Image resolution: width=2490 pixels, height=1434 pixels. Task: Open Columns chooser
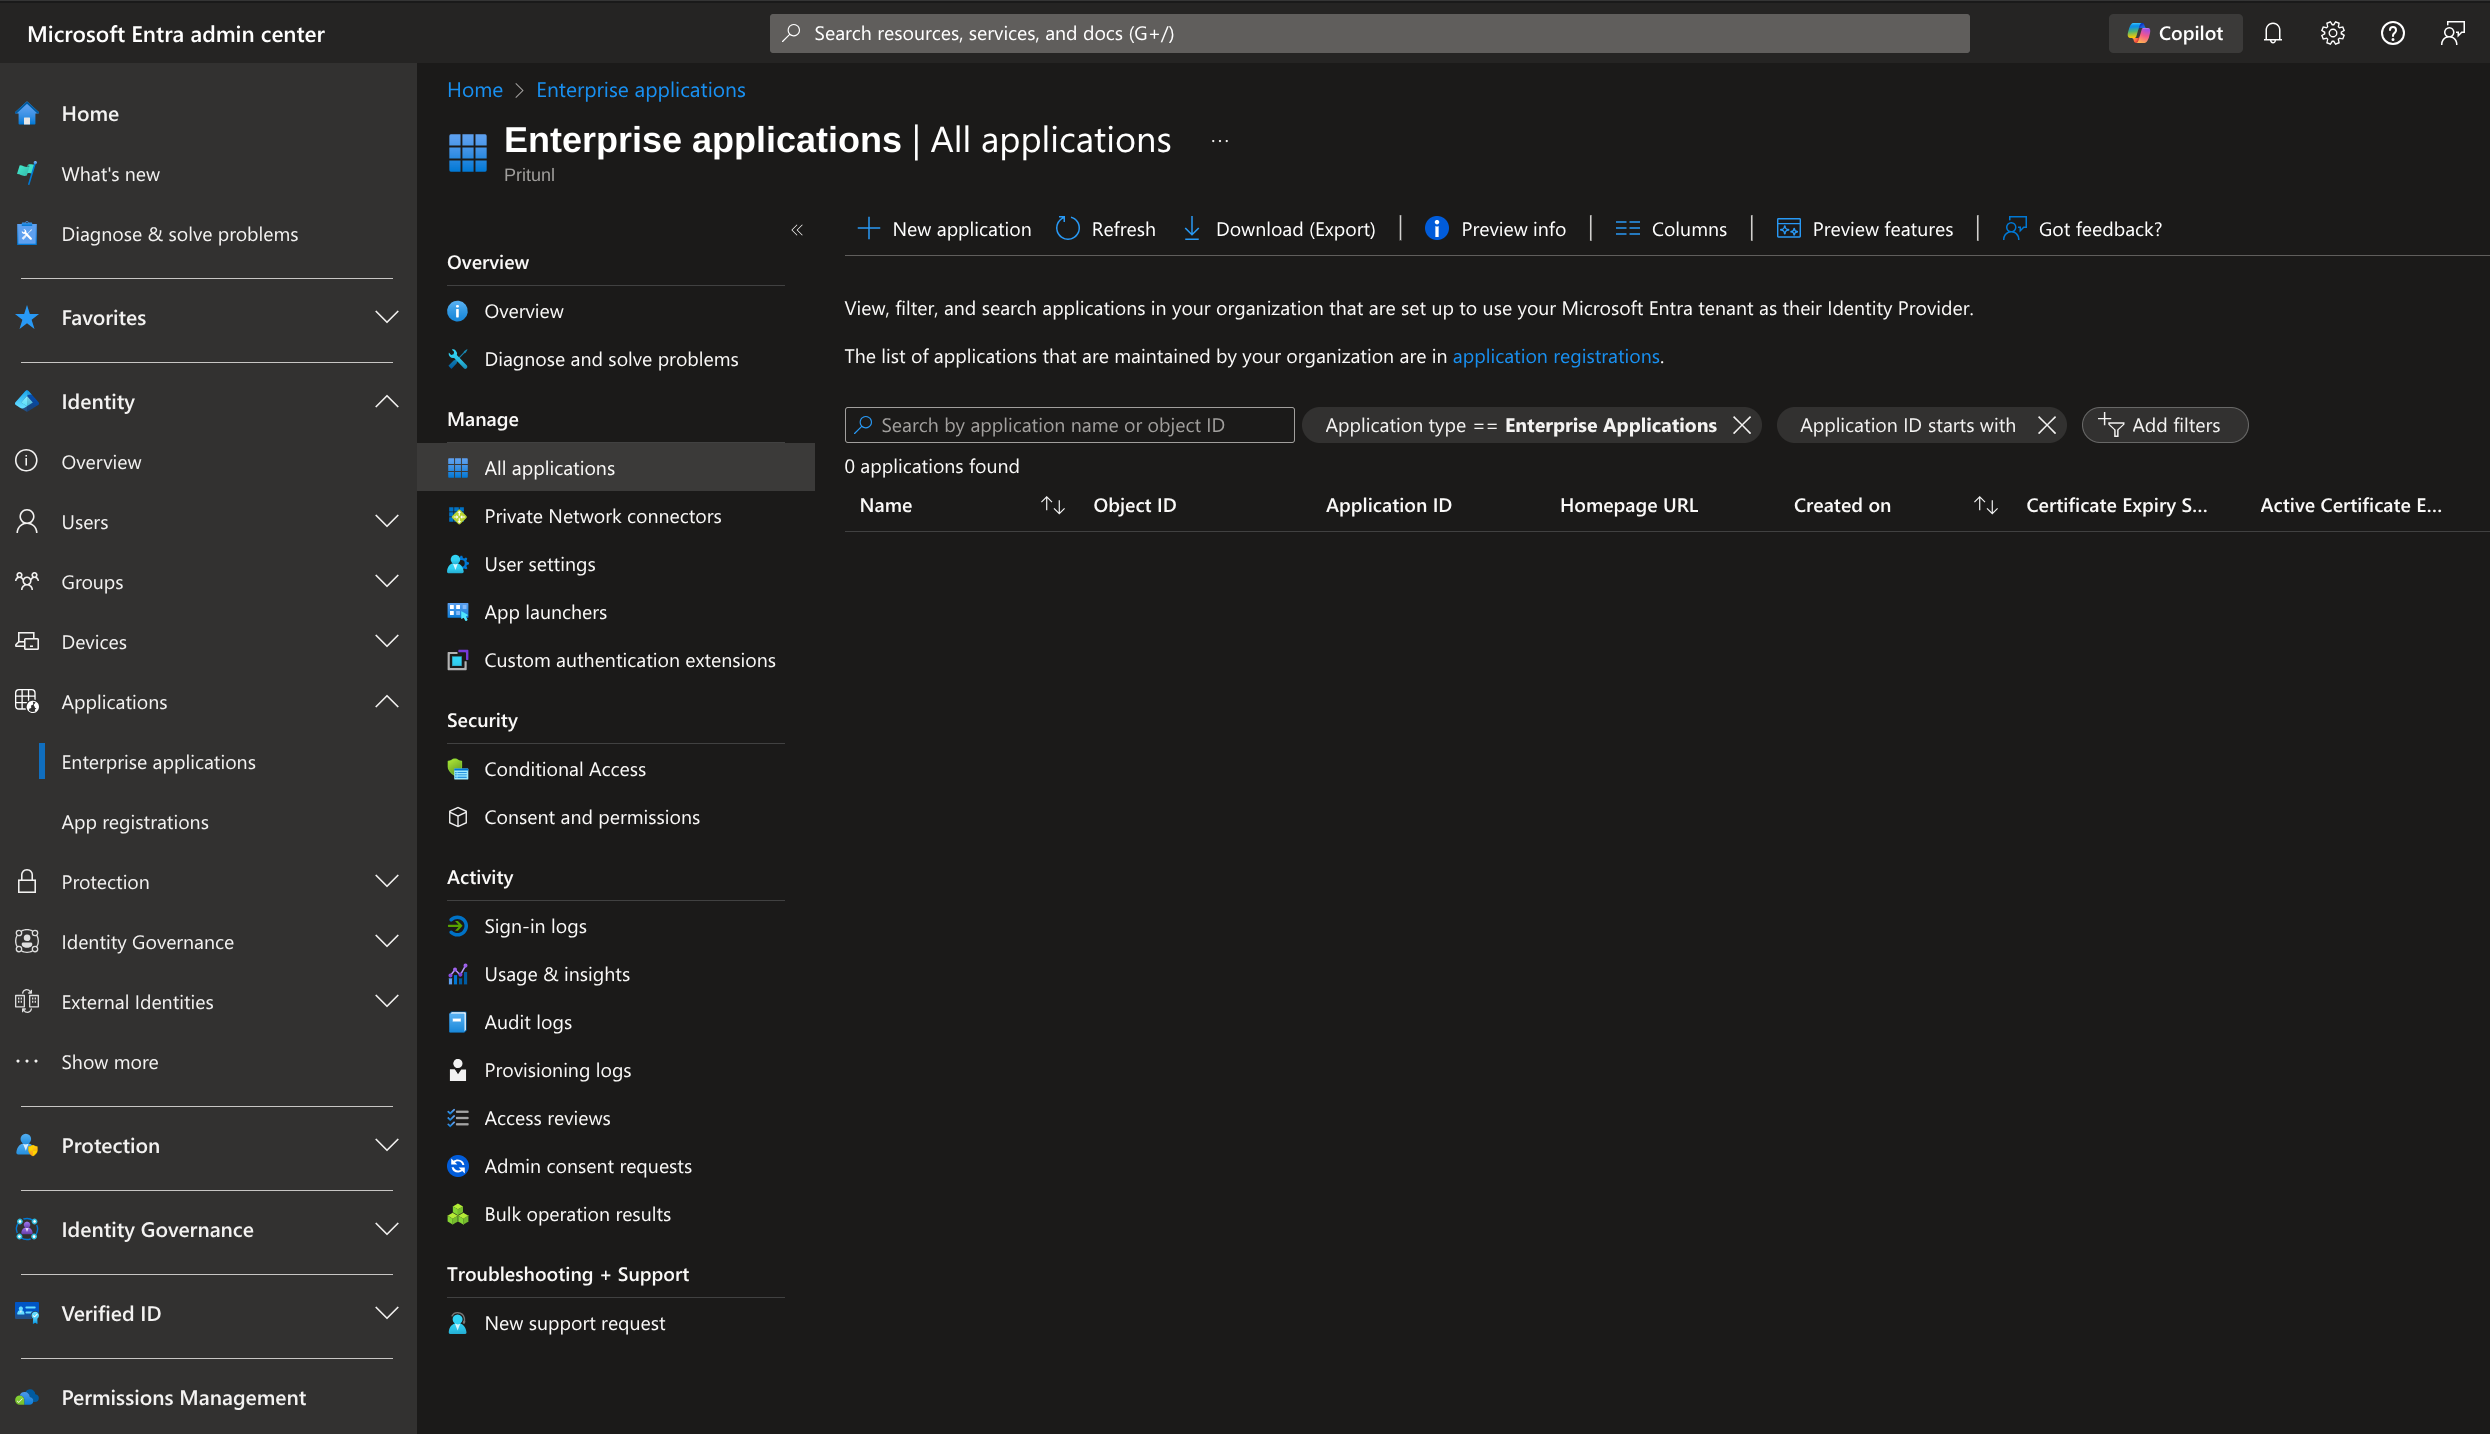point(1670,229)
